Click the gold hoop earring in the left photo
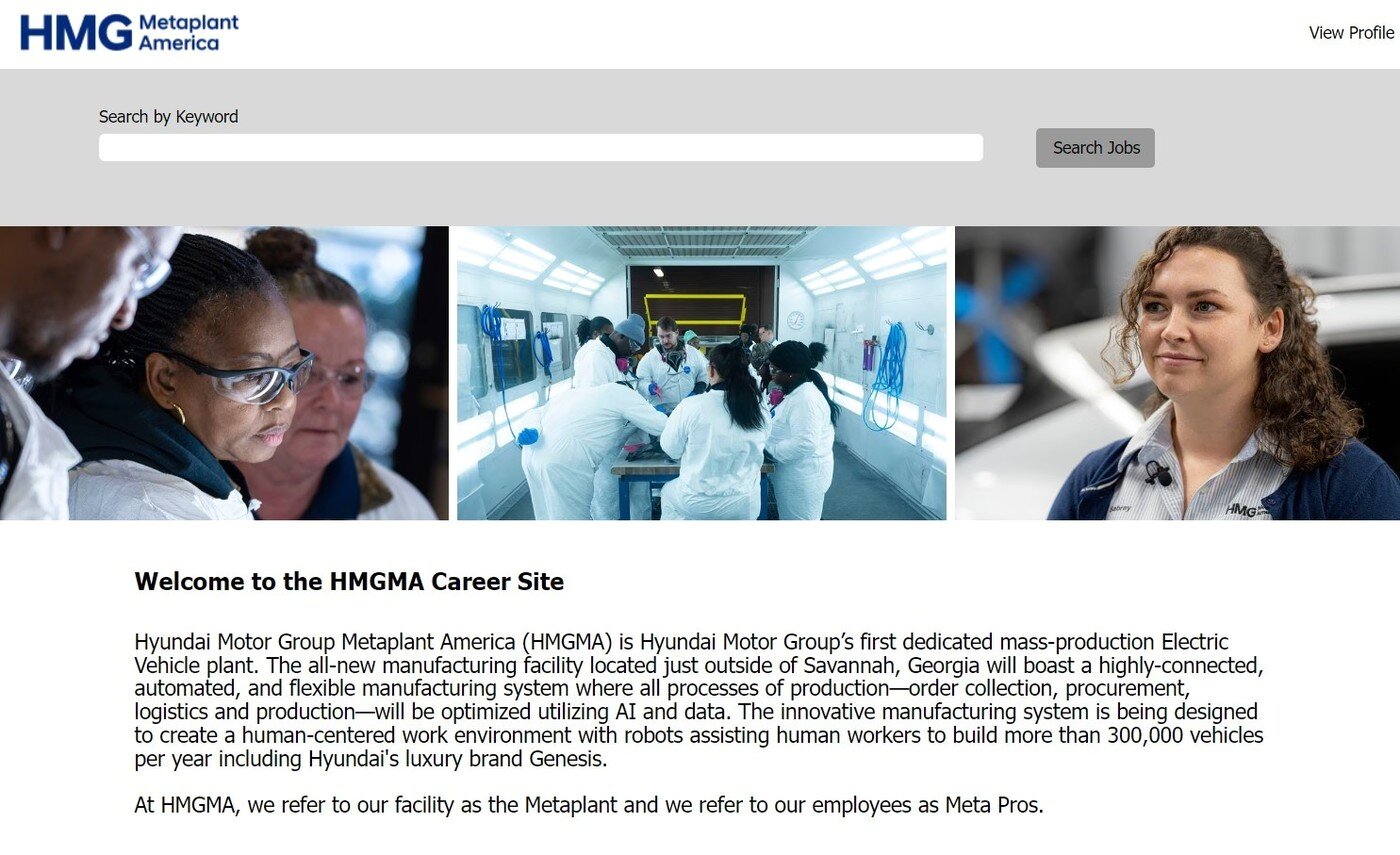 [178, 413]
